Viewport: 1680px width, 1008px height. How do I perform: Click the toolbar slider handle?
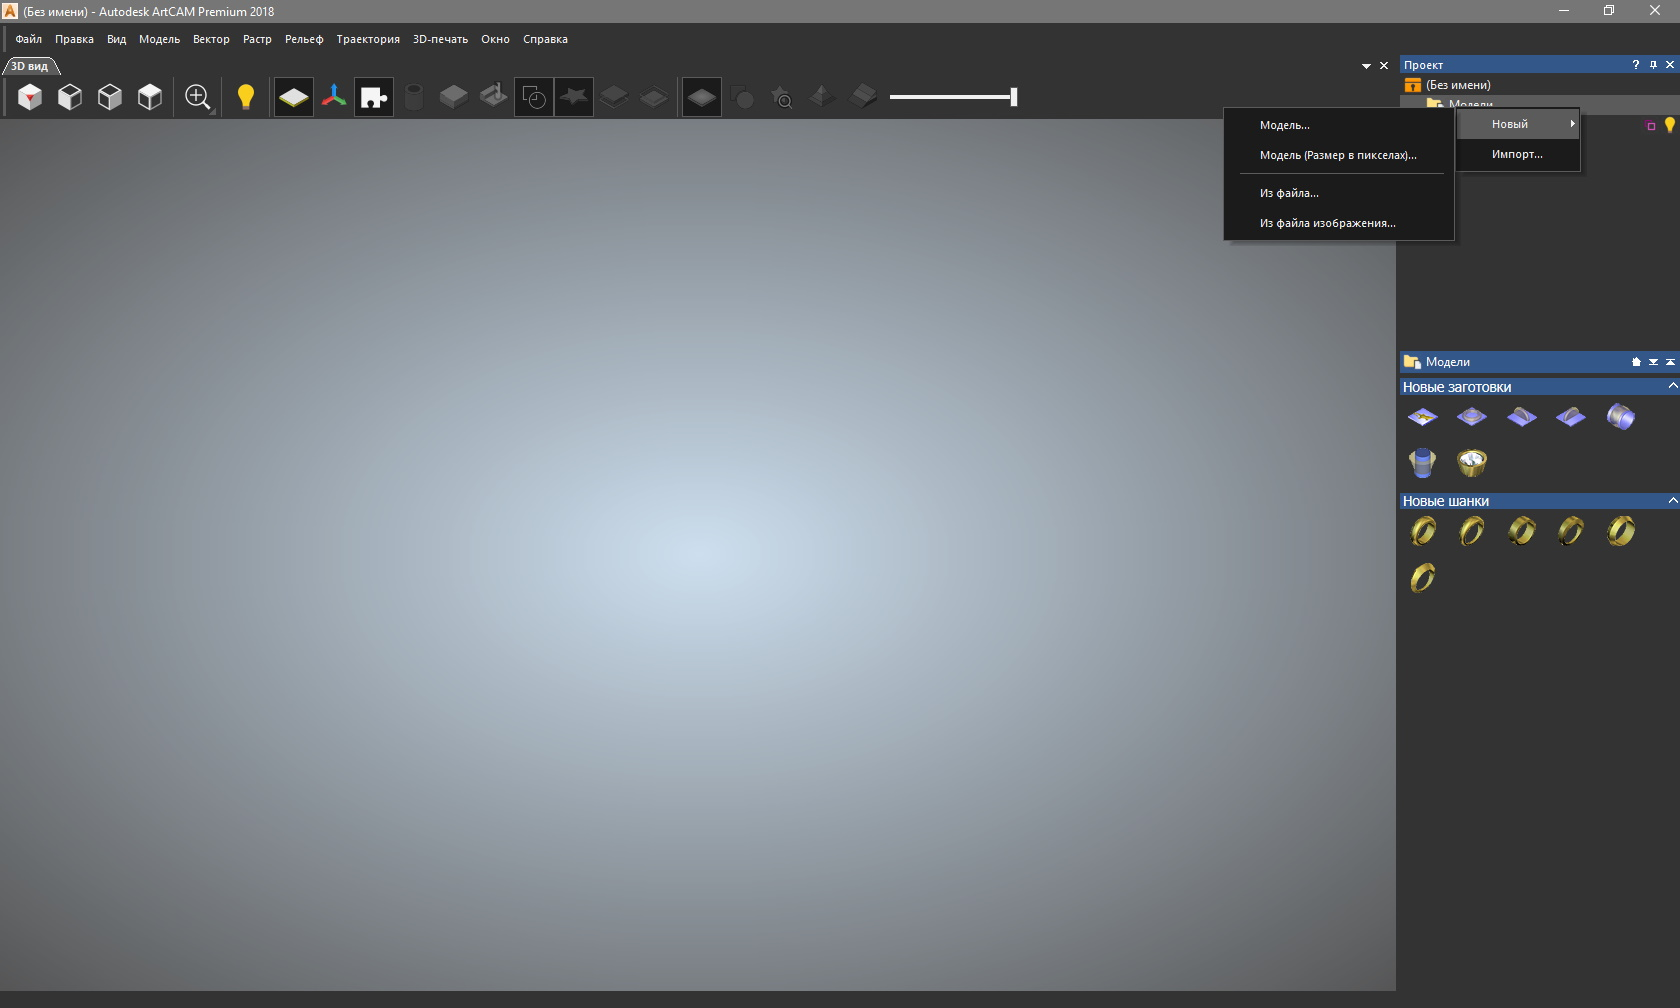pyautogui.click(x=1013, y=97)
